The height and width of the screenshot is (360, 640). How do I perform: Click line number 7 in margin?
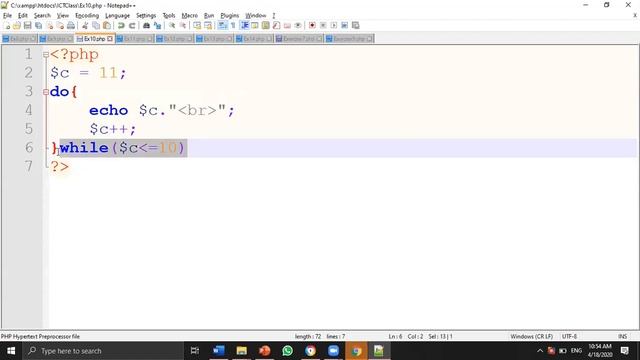click(x=29, y=166)
